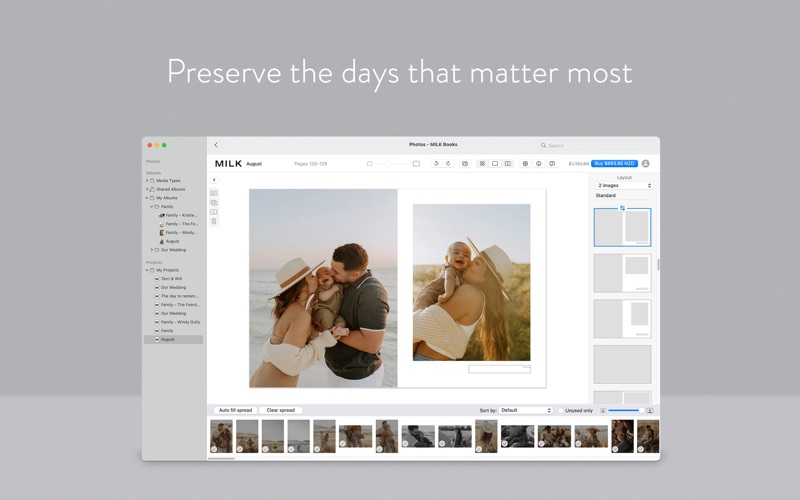
Task: Select the Family - Kristie album
Action: [x=178, y=215]
